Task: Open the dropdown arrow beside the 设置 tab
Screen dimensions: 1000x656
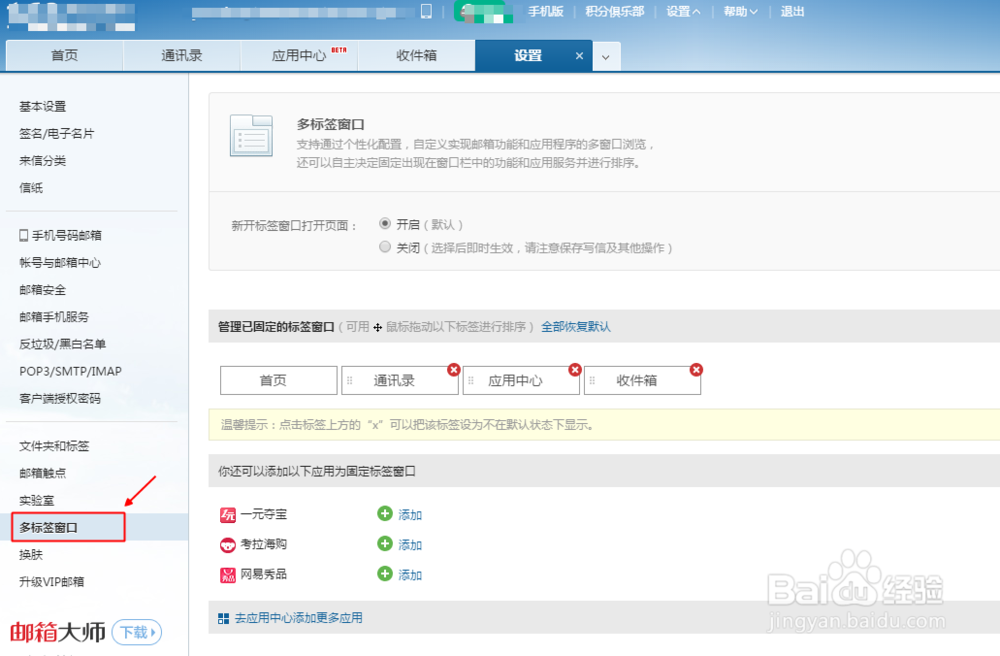Action: click(x=605, y=56)
